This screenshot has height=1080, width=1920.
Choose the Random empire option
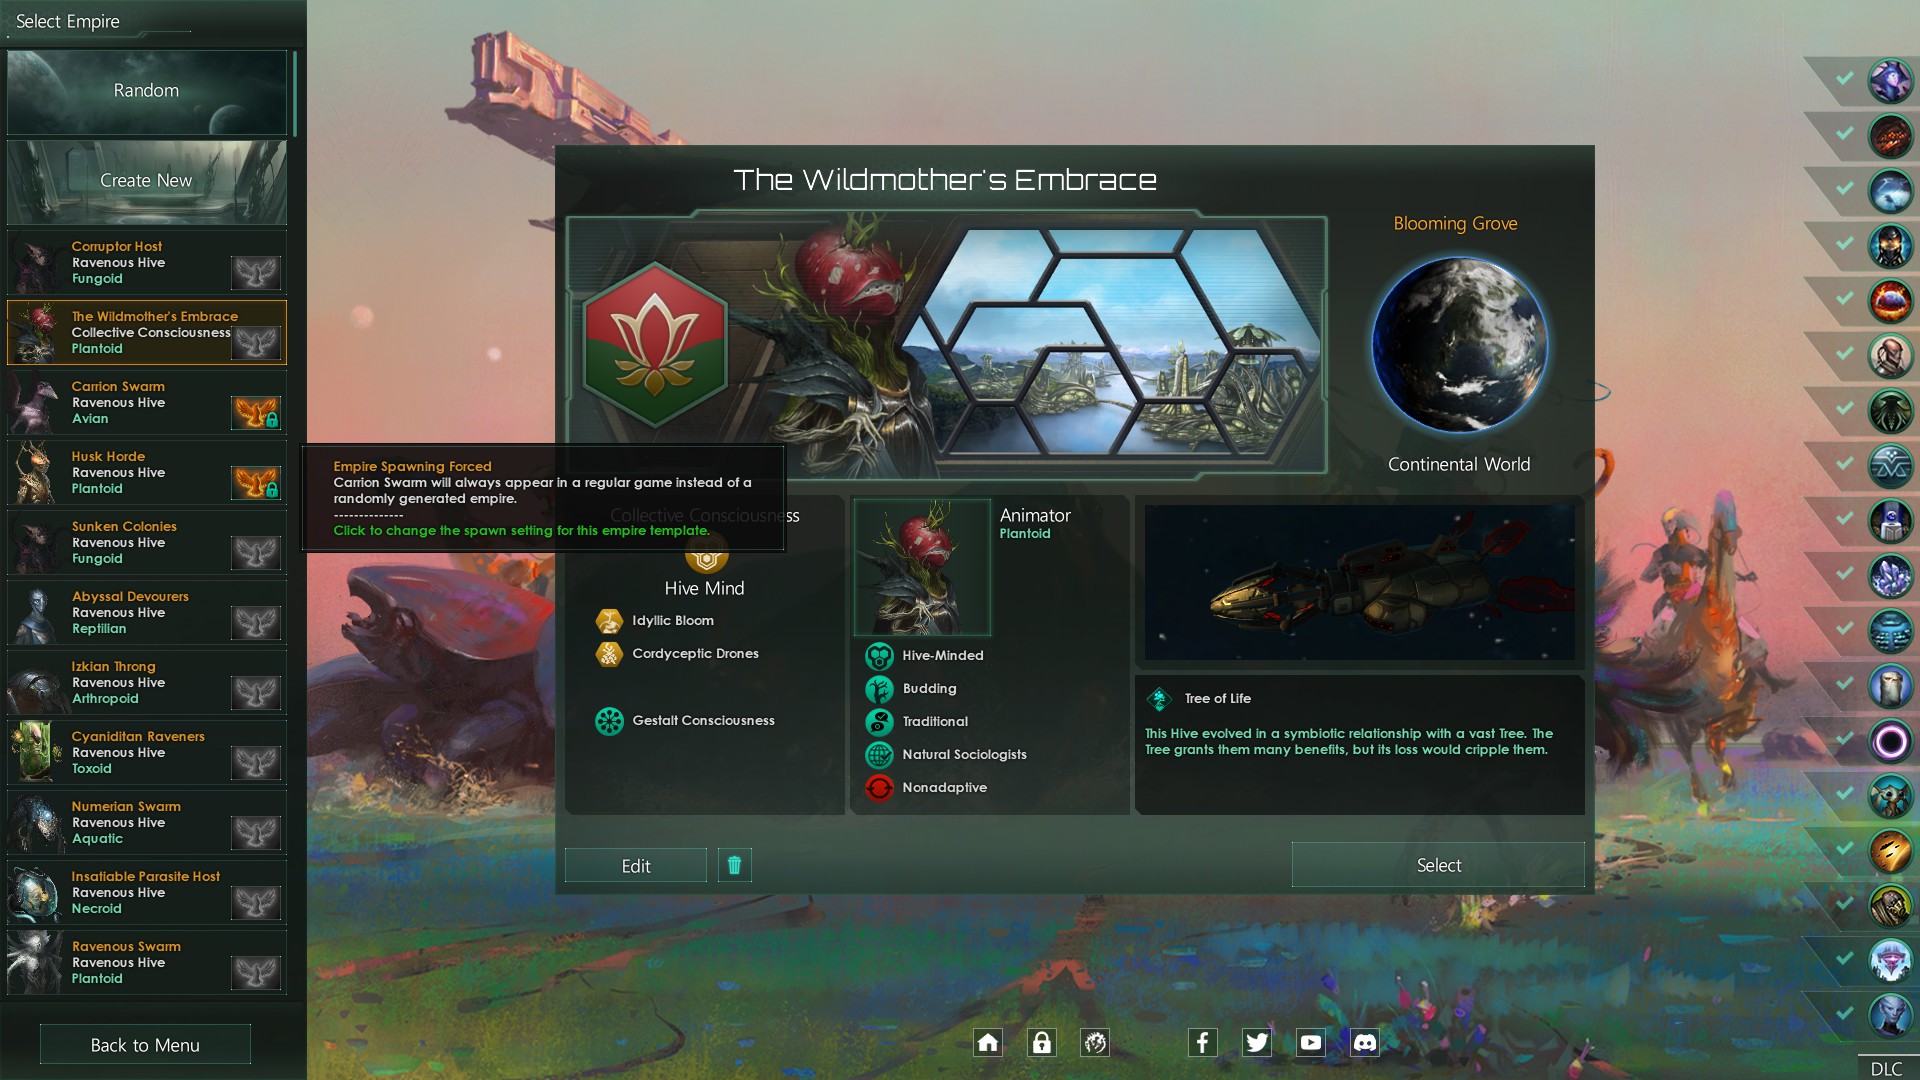[147, 92]
